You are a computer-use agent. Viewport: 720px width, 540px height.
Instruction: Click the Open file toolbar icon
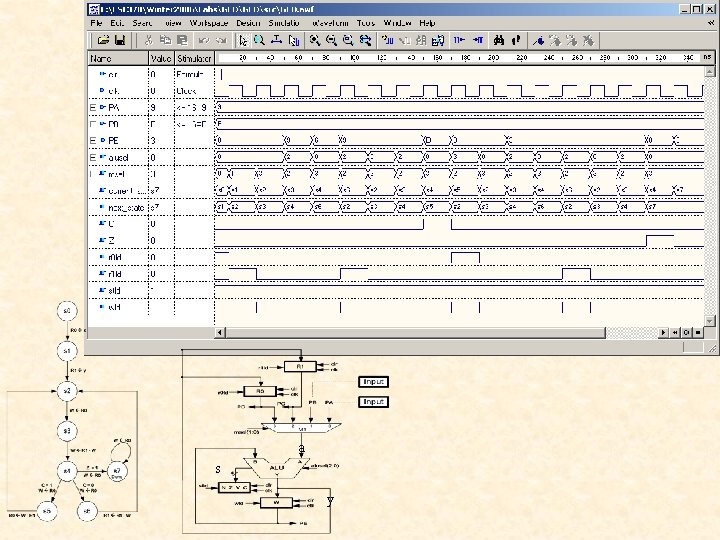pos(102,40)
